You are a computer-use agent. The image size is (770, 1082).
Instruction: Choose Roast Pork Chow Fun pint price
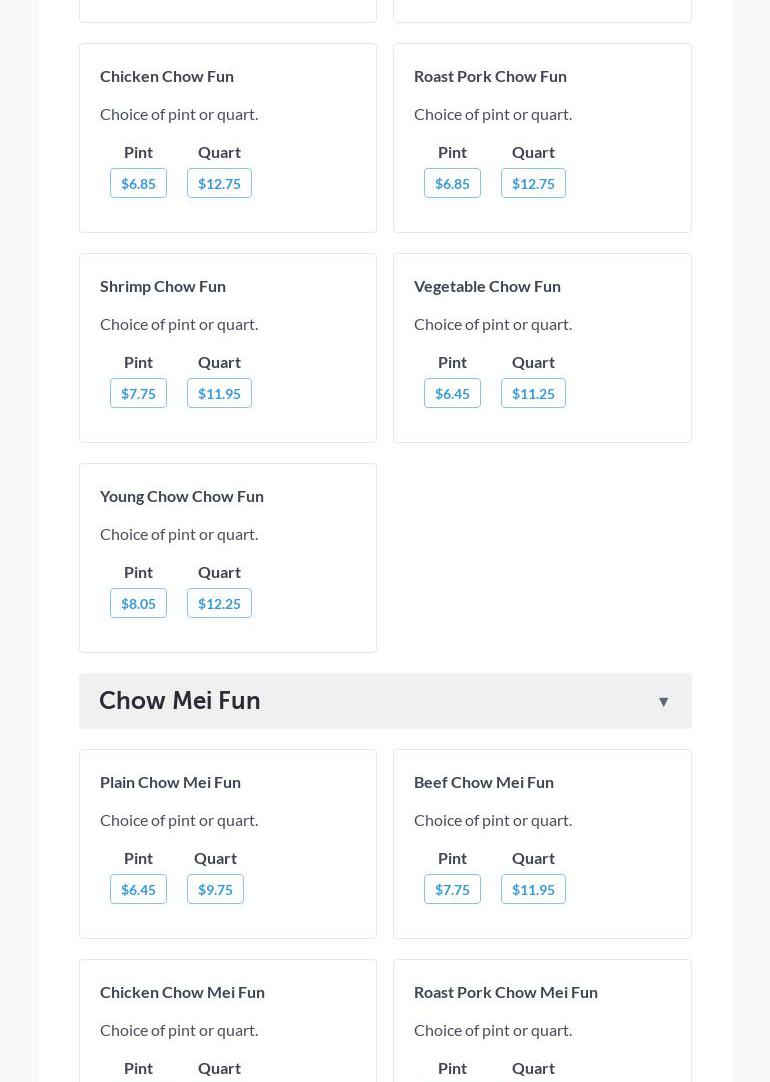452,184
